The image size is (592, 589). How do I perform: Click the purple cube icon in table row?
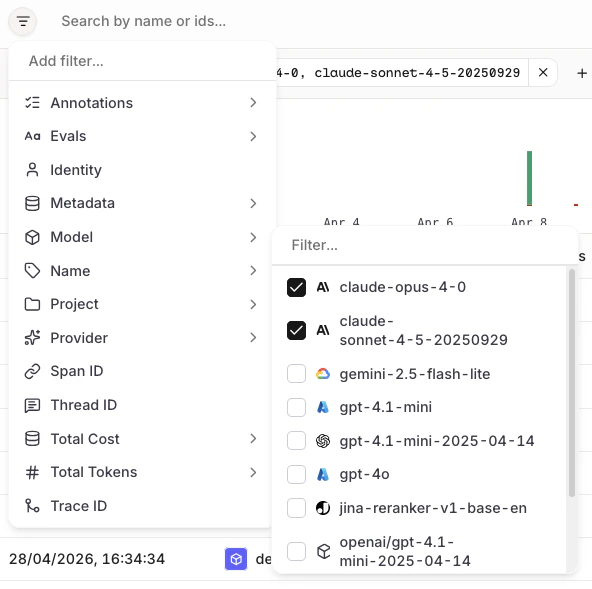click(236, 559)
